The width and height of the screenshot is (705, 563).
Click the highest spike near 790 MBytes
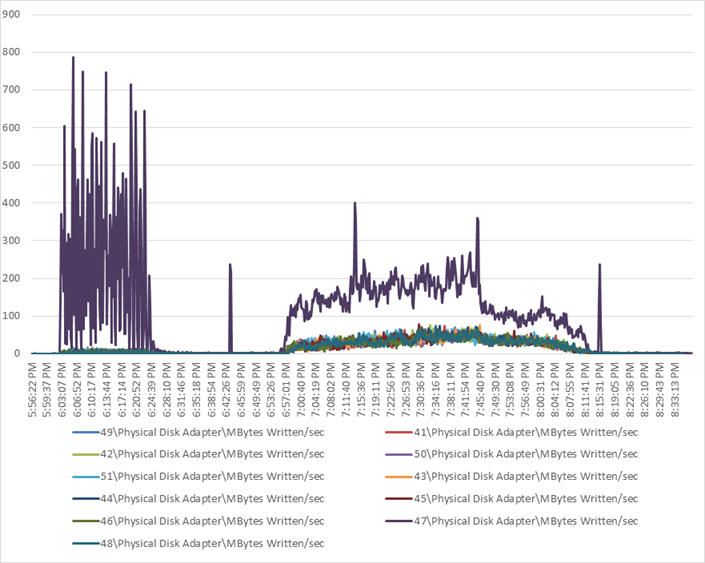click(73, 58)
